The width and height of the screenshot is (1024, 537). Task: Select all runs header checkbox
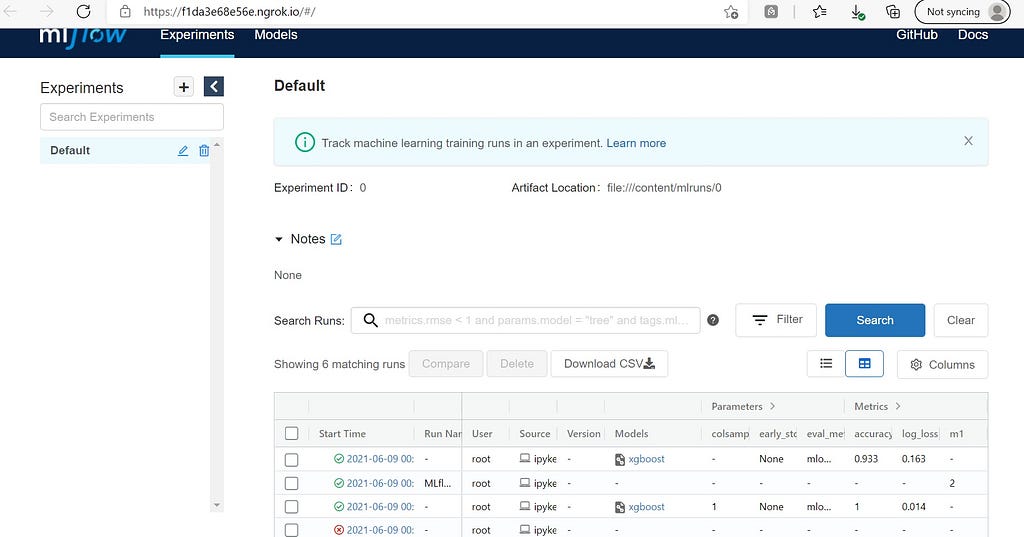[291, 433]
